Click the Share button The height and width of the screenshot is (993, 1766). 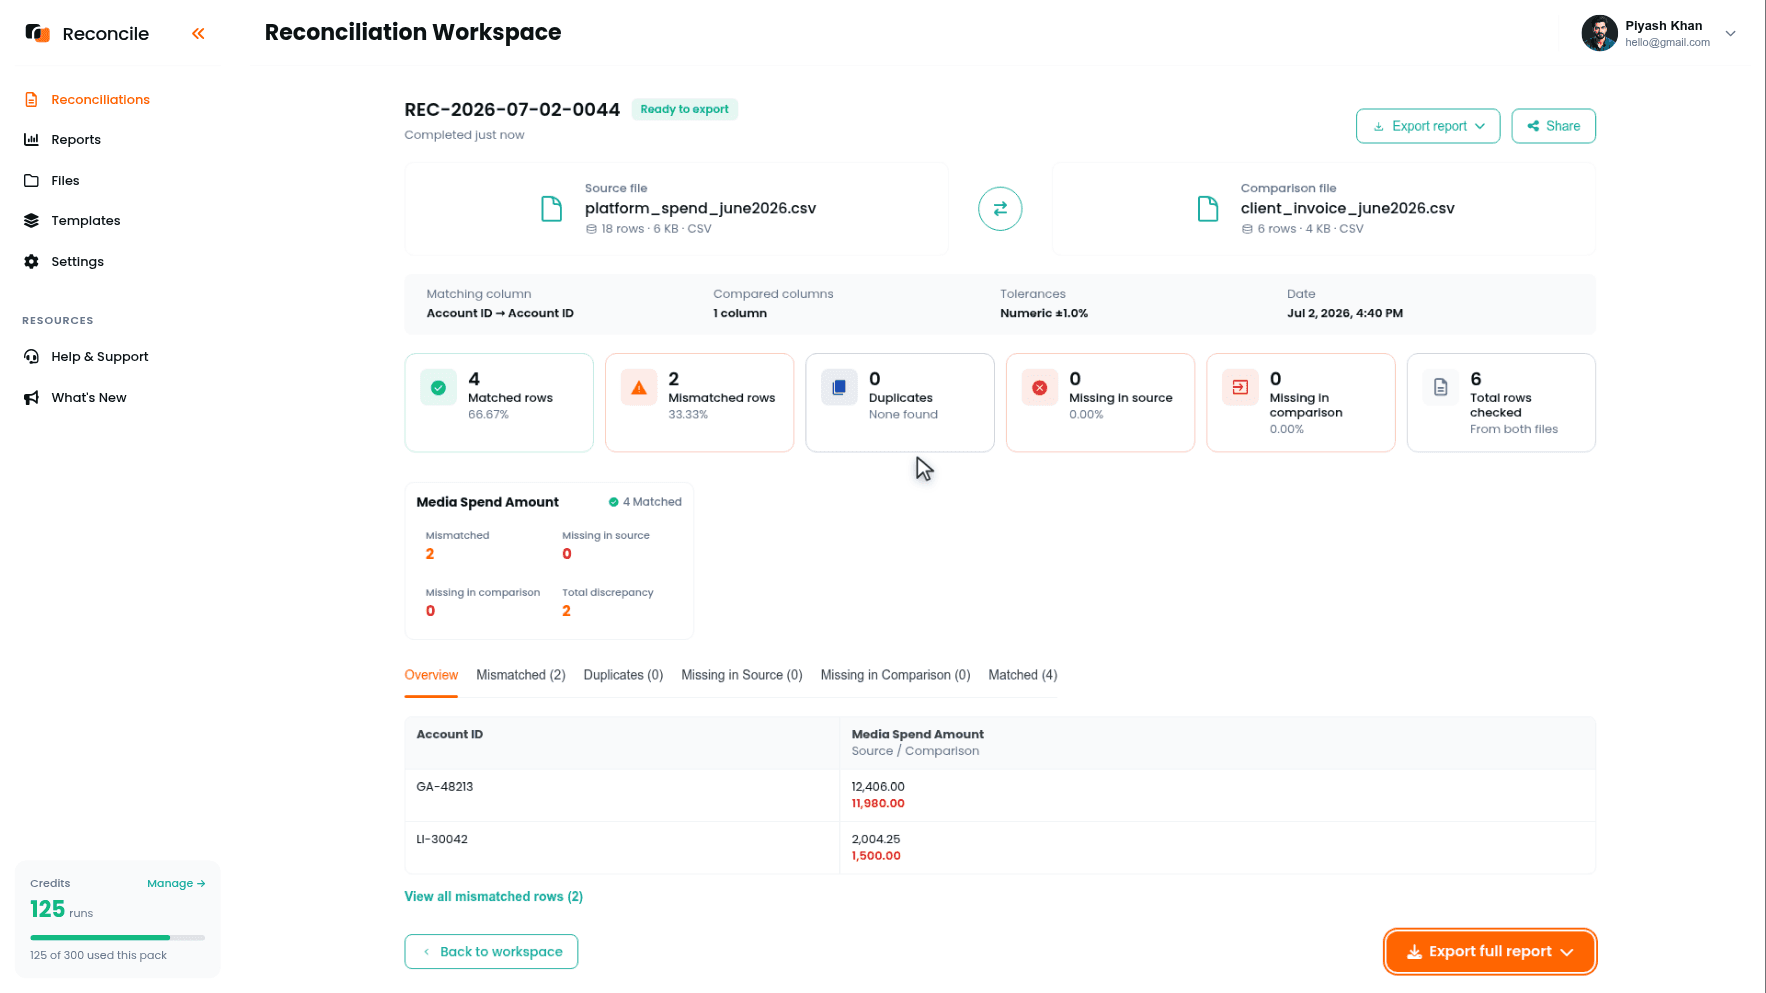1553,126
